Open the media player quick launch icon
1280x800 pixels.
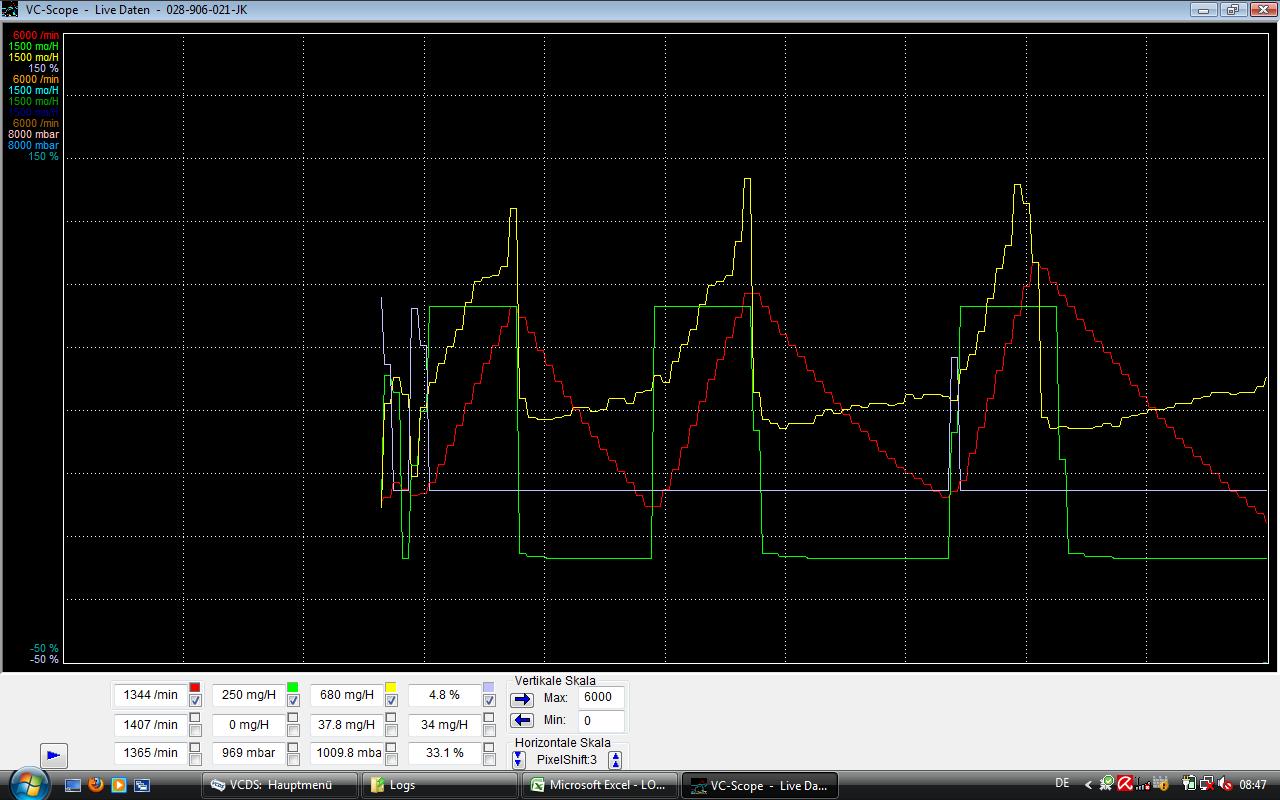(119, 785)
